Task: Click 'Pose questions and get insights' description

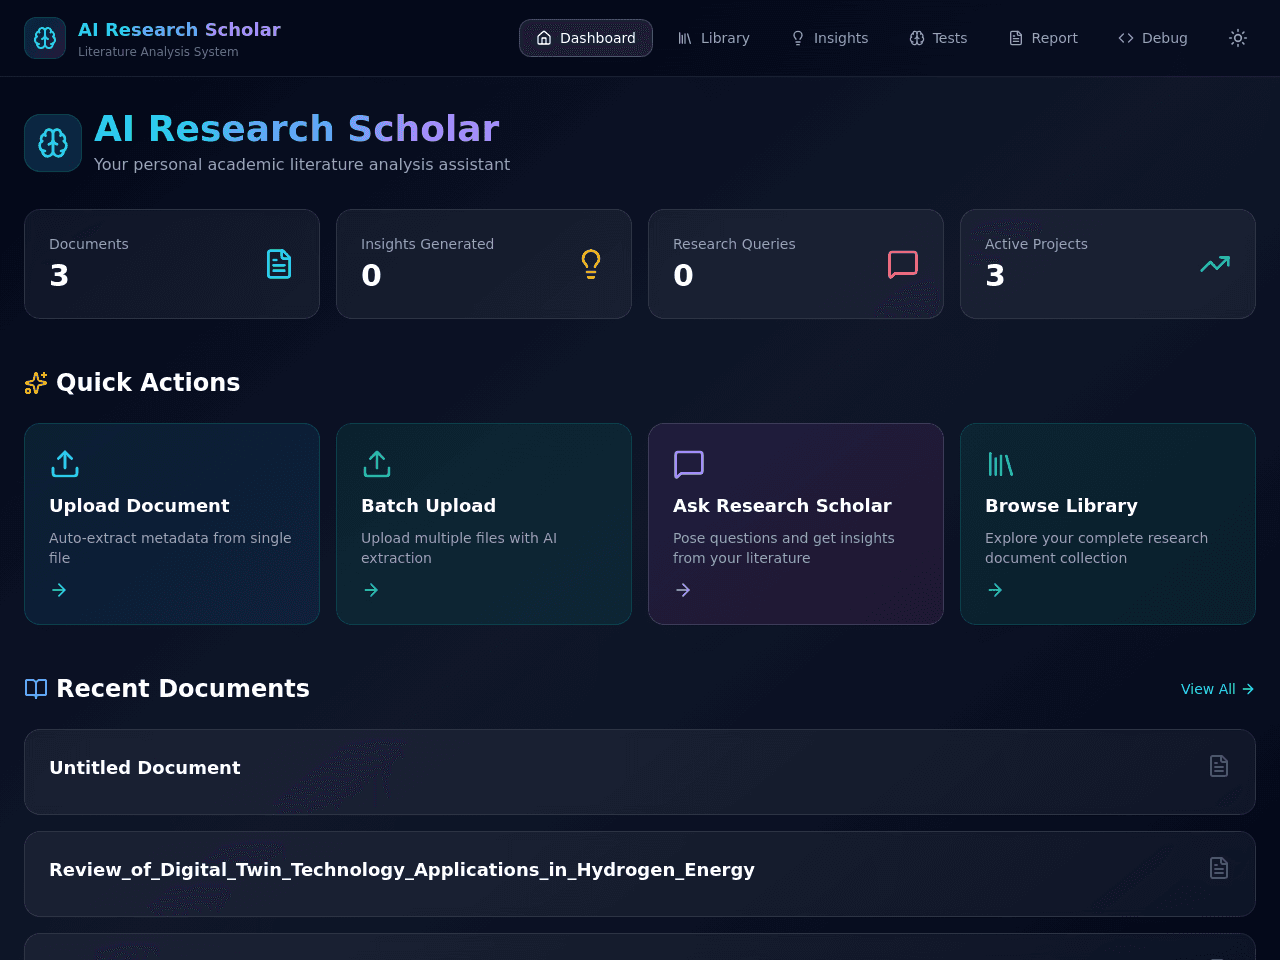Action: [x=784, y=548]
